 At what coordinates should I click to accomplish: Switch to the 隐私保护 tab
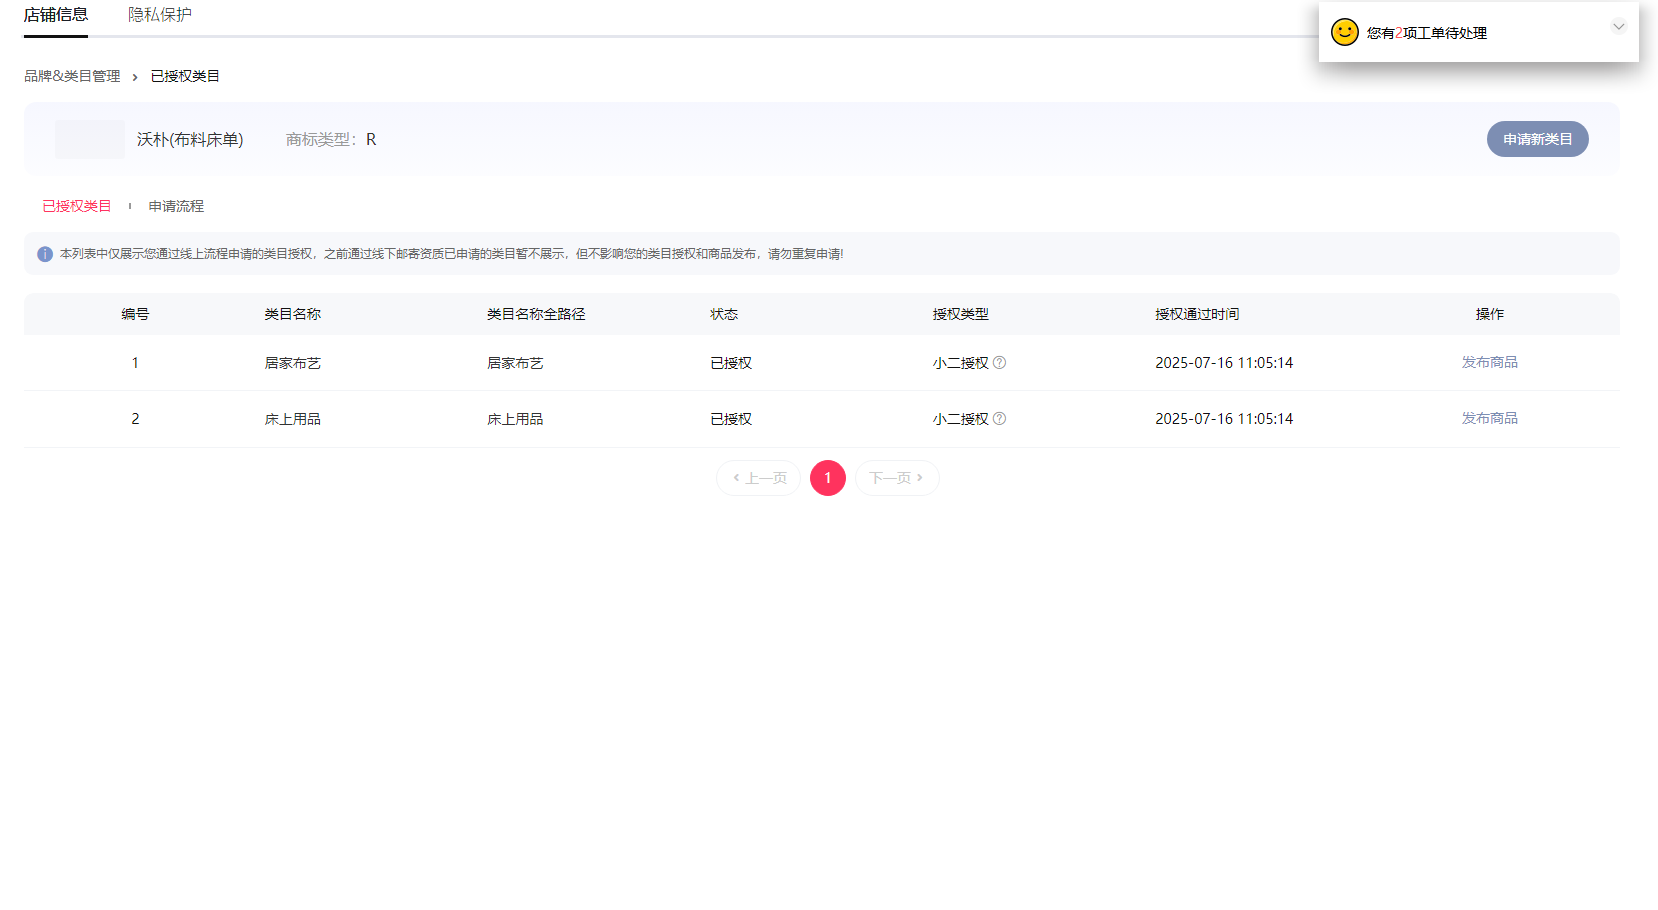coord(160,15)
